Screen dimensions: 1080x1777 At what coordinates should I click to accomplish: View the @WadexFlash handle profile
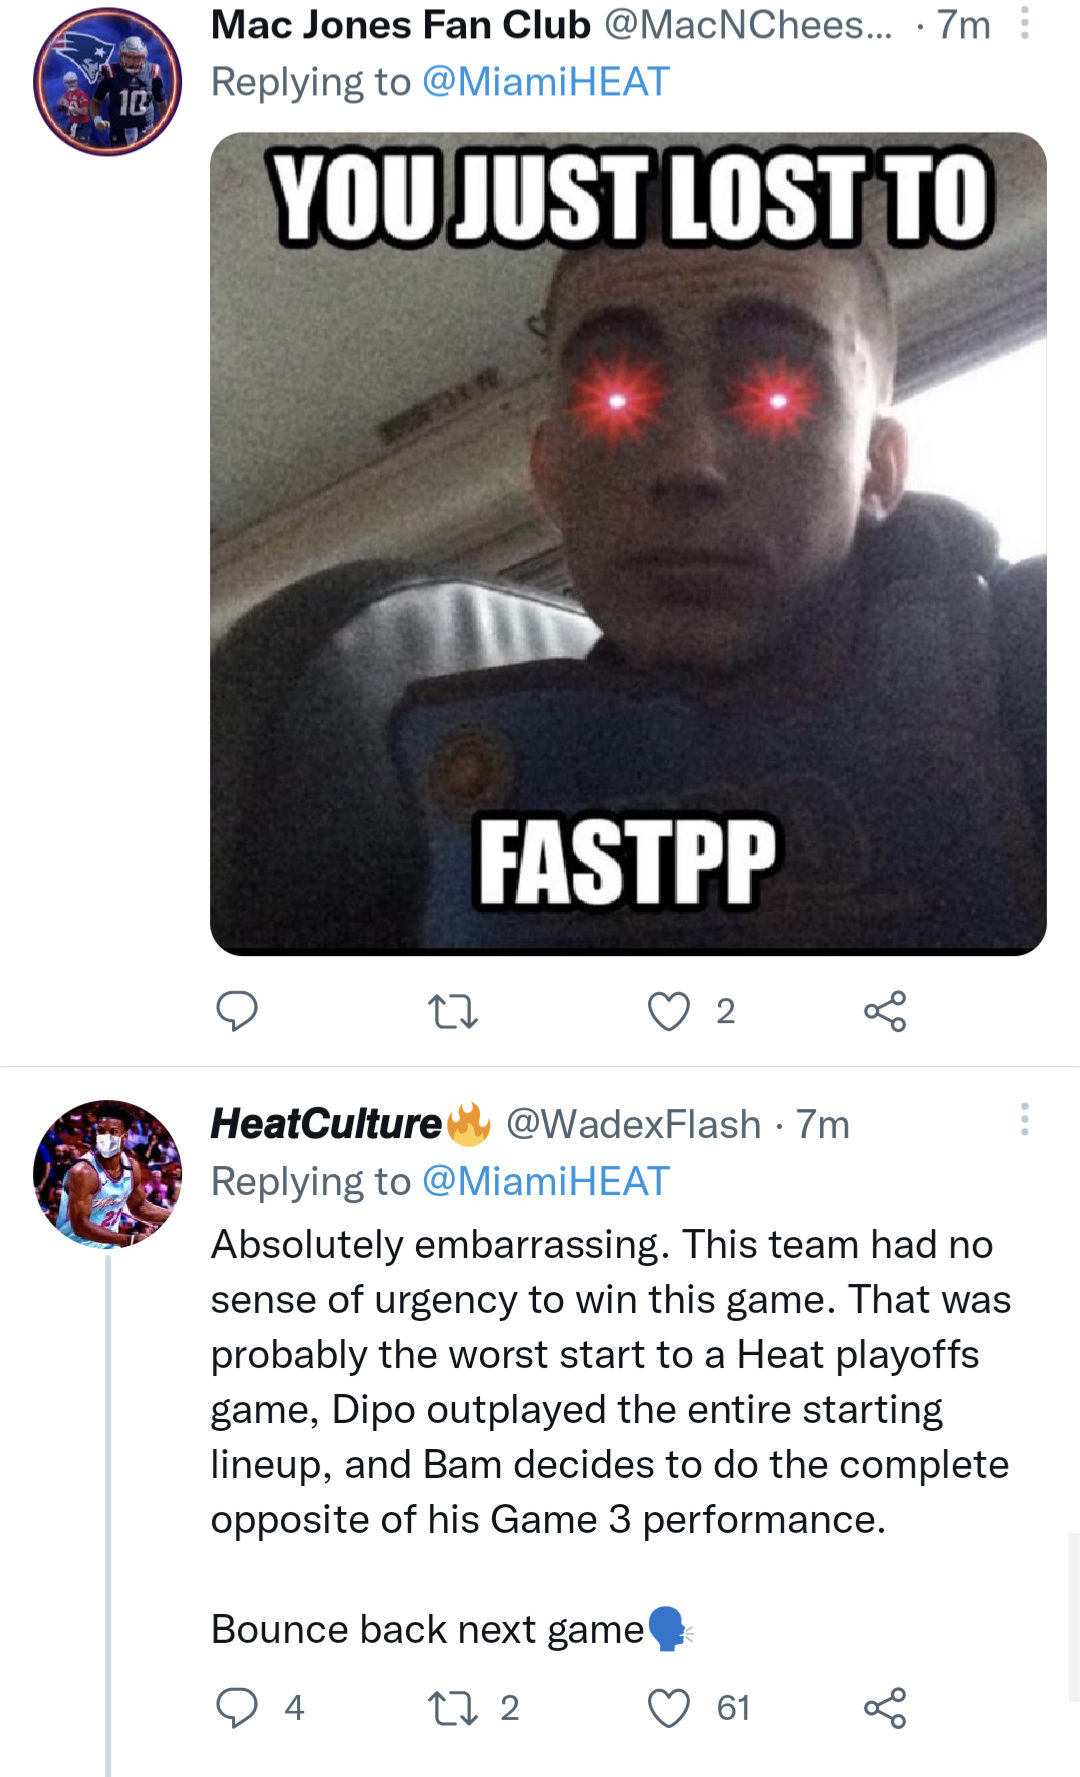click(x=633, y=1125)
